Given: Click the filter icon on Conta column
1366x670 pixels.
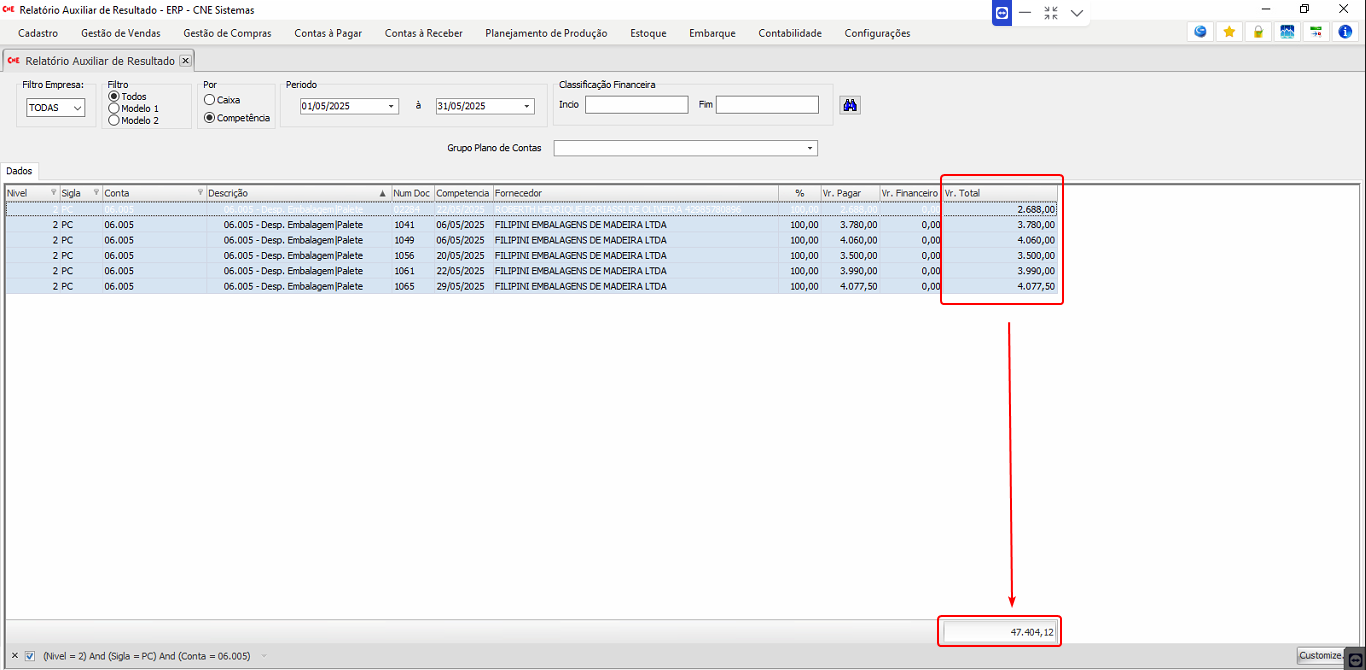Looking at the screenshot, I should point(200,193).
